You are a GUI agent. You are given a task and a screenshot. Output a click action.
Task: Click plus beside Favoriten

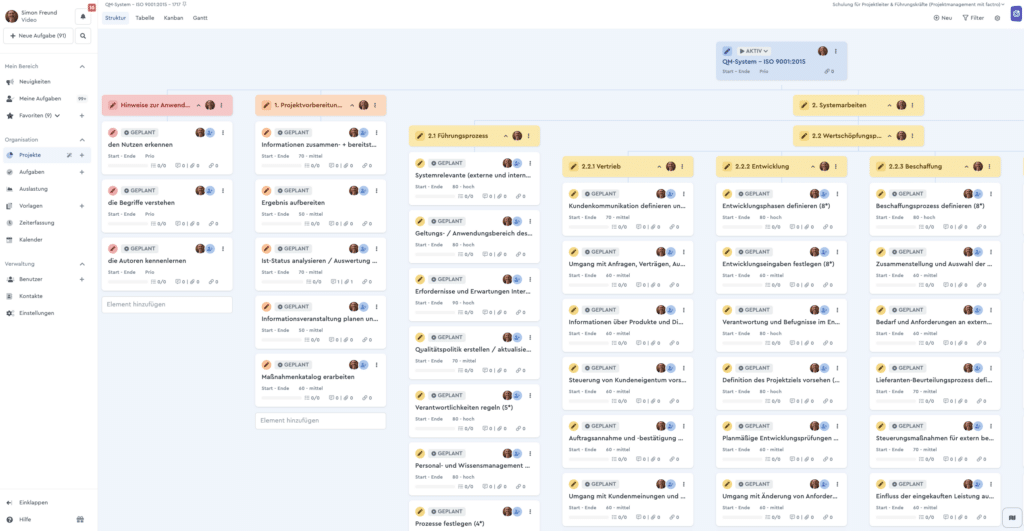pos(82,116)
